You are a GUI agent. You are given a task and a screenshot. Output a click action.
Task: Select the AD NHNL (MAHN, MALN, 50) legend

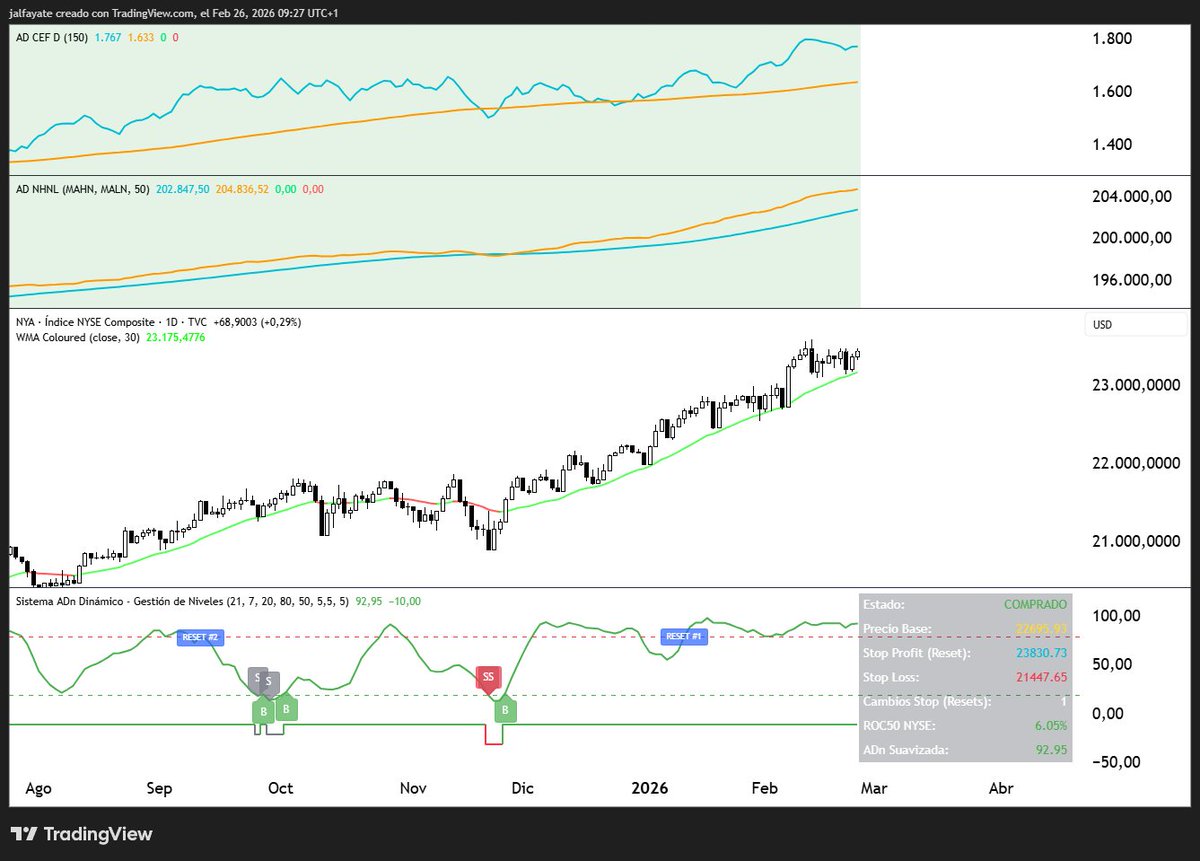(x=82, y=189)
